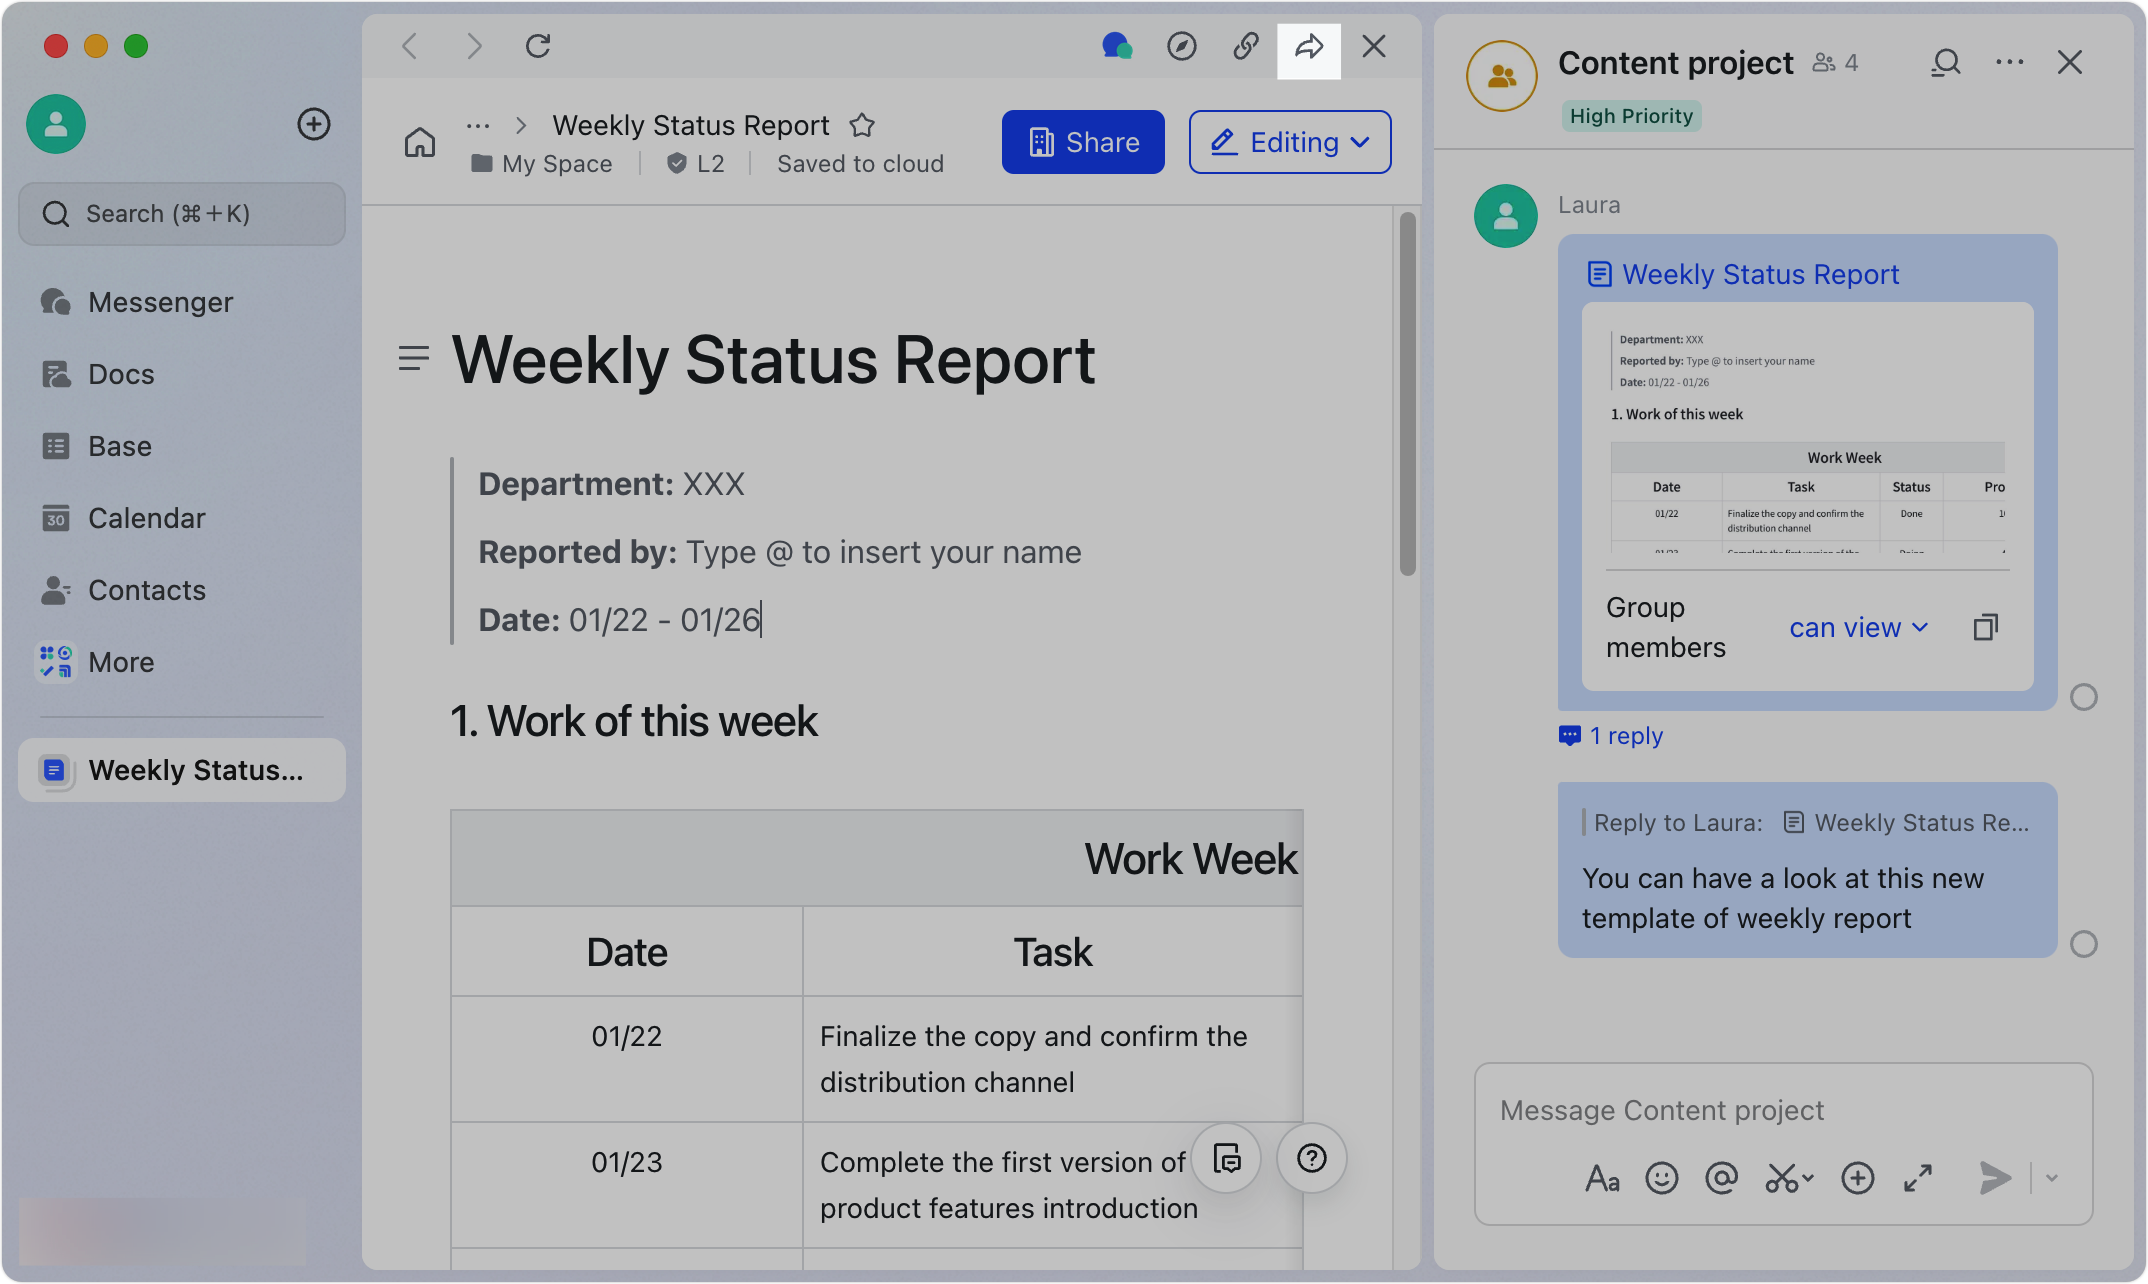Expand the breadcrumb ellipsis

(478, 125)
